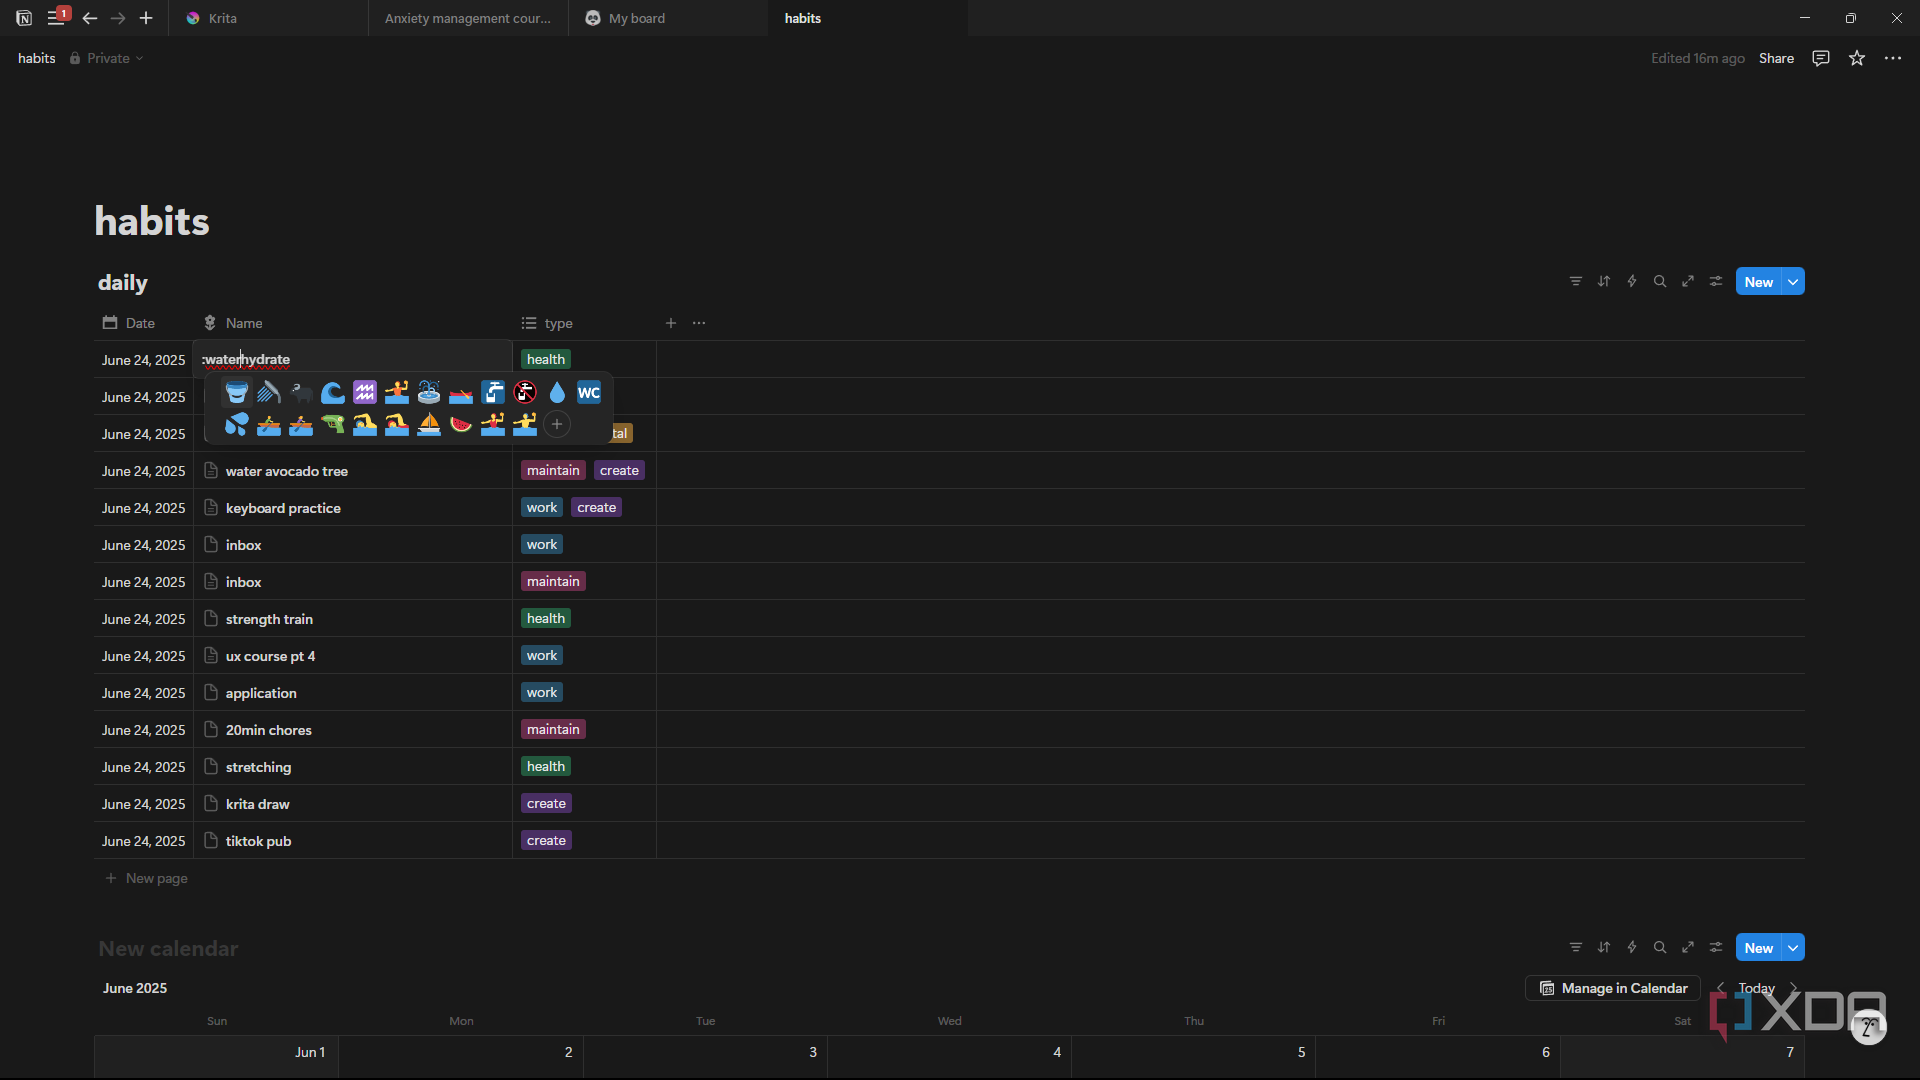Select the water buffalo emoji
Screen dimensions: 1920x1080
(x=301, y=392)
